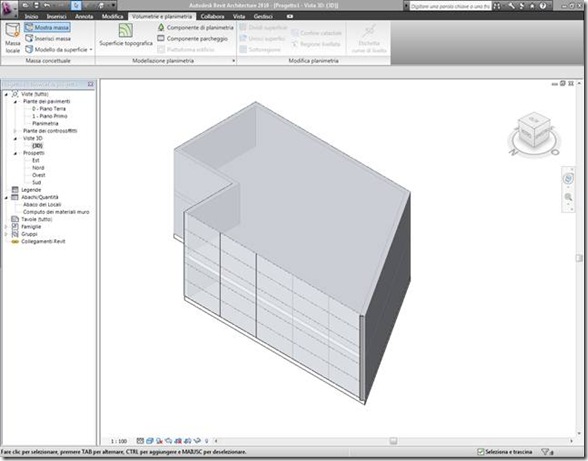588x461 pixels.
Task: Open the Help question mark icon
Action: tap(543, 6)
